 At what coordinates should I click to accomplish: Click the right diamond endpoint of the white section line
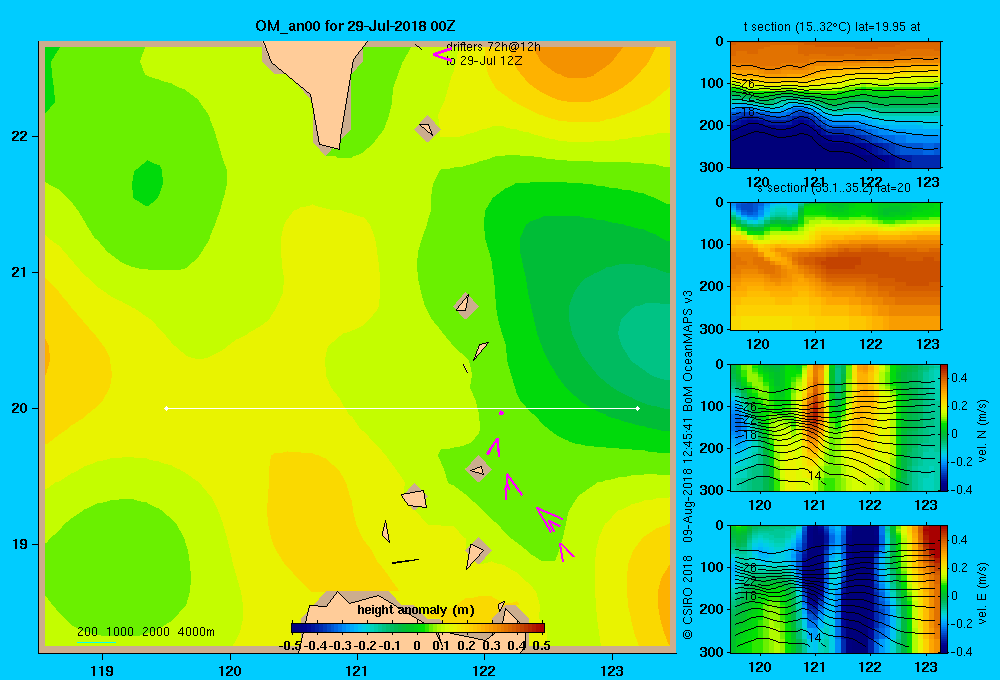[638, 408]
